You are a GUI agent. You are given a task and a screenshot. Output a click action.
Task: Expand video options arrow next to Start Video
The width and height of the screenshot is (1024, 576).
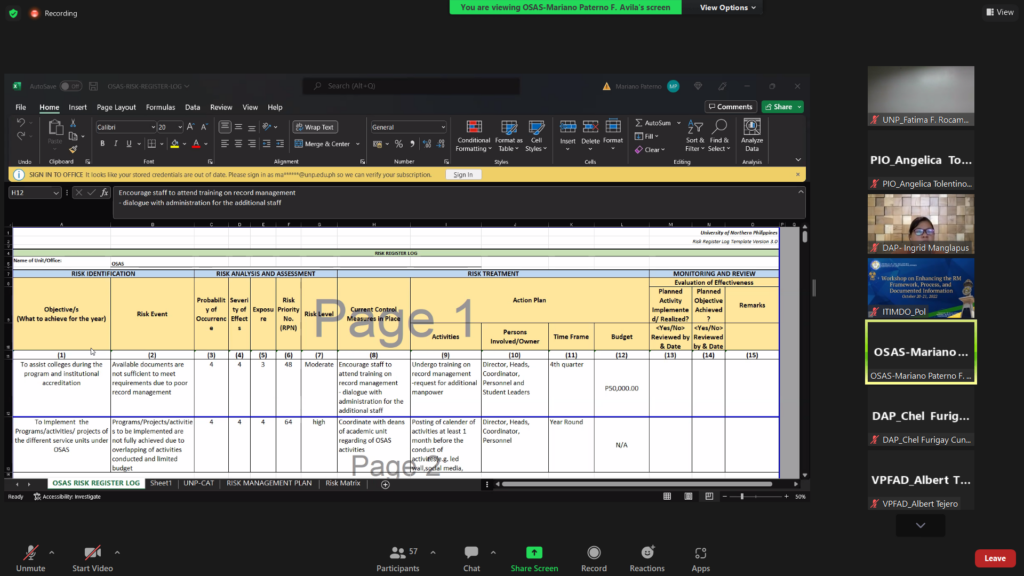[x=117, y=552]
